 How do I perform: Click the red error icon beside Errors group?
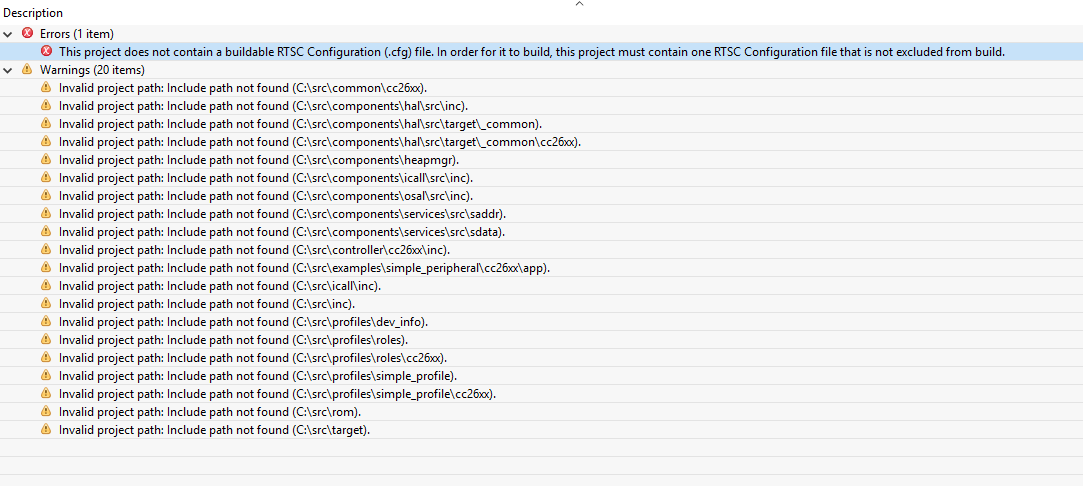point(27,34)
